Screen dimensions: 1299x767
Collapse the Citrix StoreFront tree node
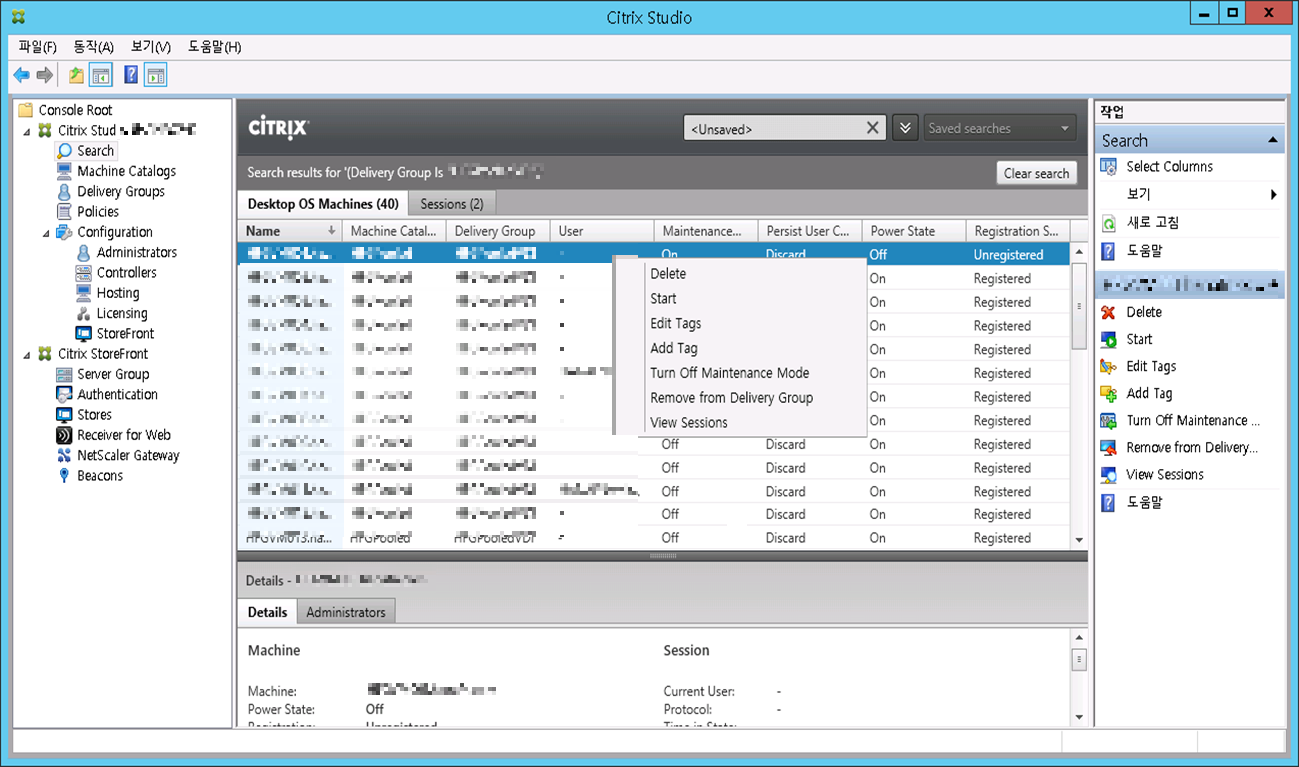coord(26,354)
